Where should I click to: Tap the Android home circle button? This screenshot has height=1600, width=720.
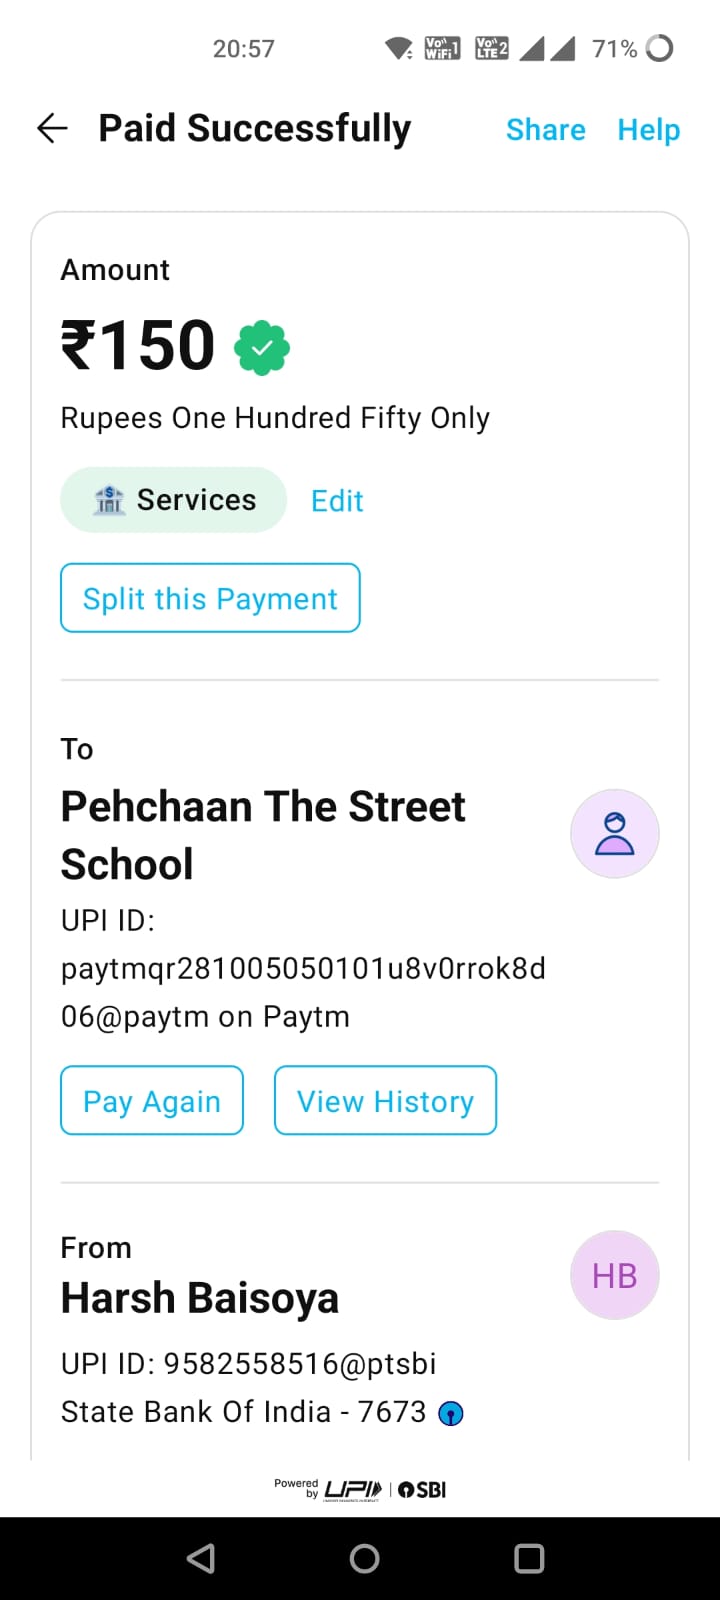[364, 1558]
